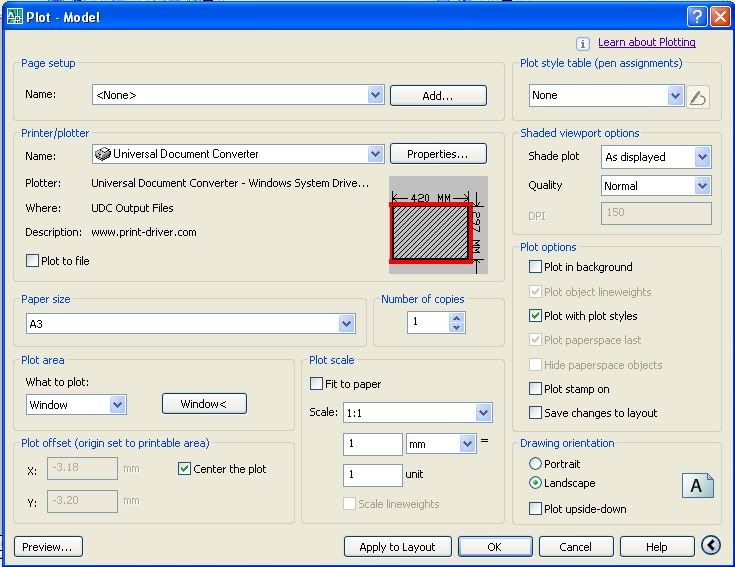Enable Plot upside-down checkbox
Viewport: 735px width, 567px height.
point(535,508)
